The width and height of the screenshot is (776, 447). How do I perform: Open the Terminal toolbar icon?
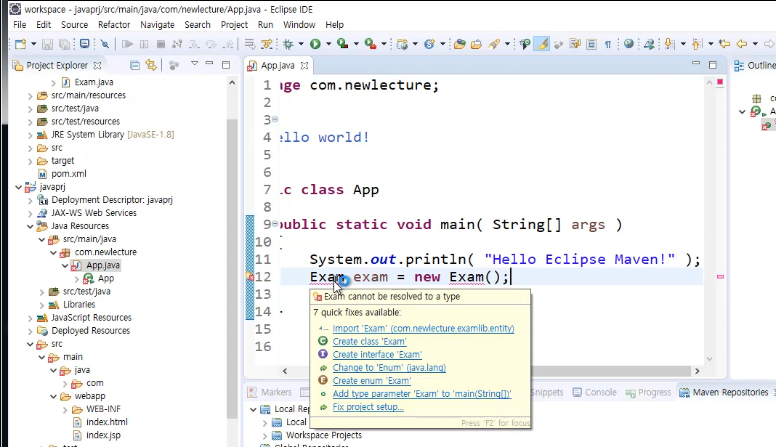[85, 44]
